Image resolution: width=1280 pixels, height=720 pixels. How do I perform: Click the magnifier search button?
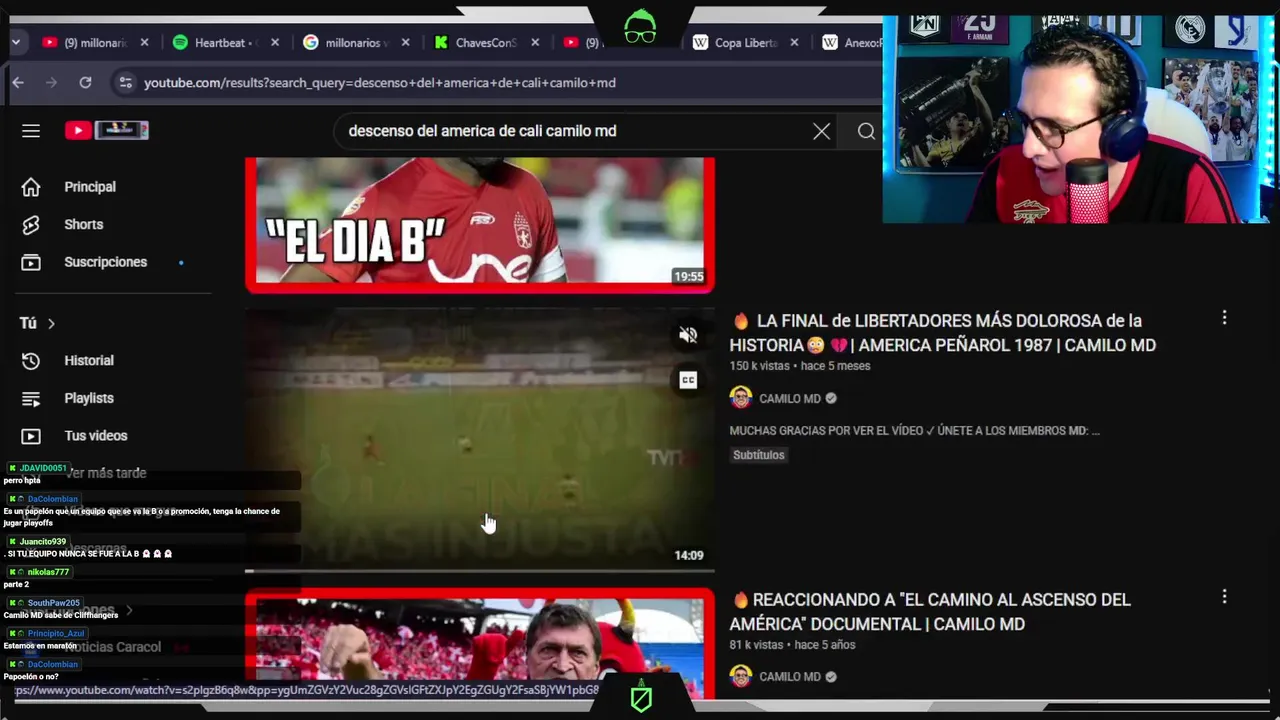[x=866, y=131]
